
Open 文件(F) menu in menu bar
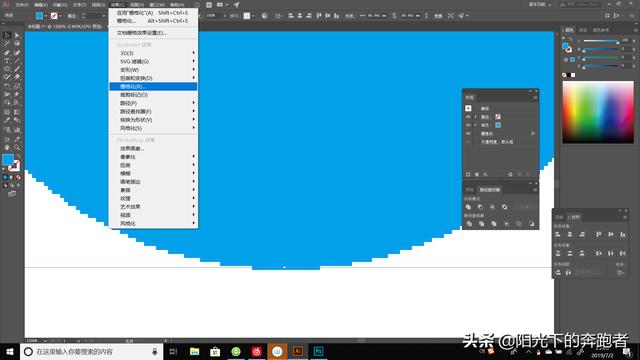[x=22, y=5]
